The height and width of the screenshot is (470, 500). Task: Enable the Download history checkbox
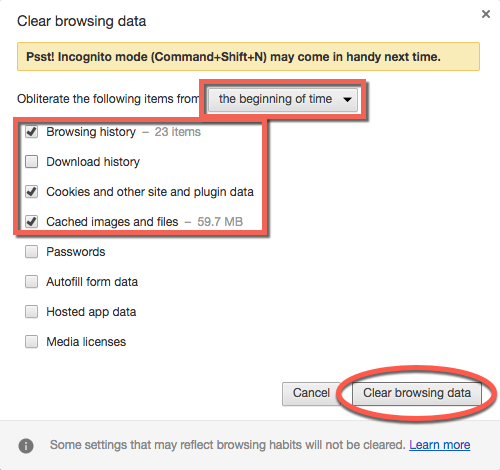tap(32, 162)
